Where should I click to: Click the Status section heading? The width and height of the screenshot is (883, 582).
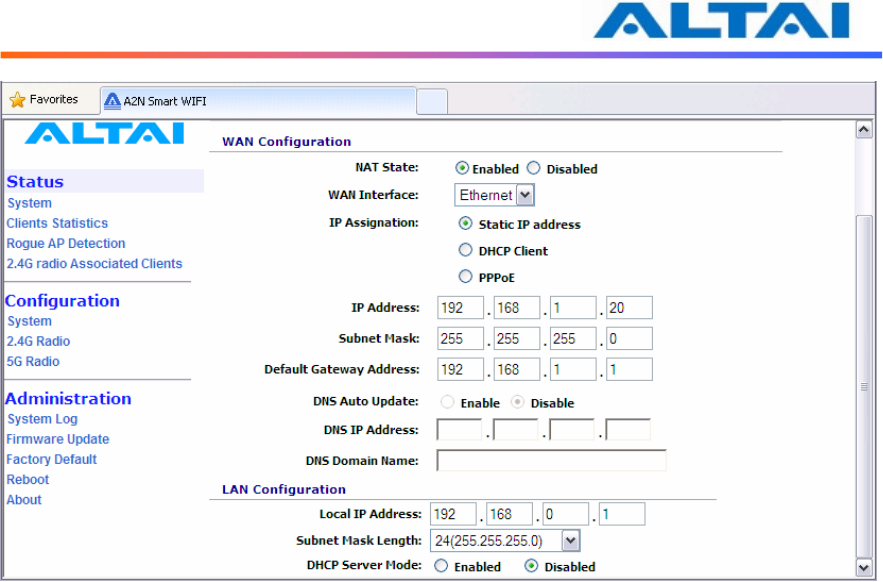coord(35,181)
